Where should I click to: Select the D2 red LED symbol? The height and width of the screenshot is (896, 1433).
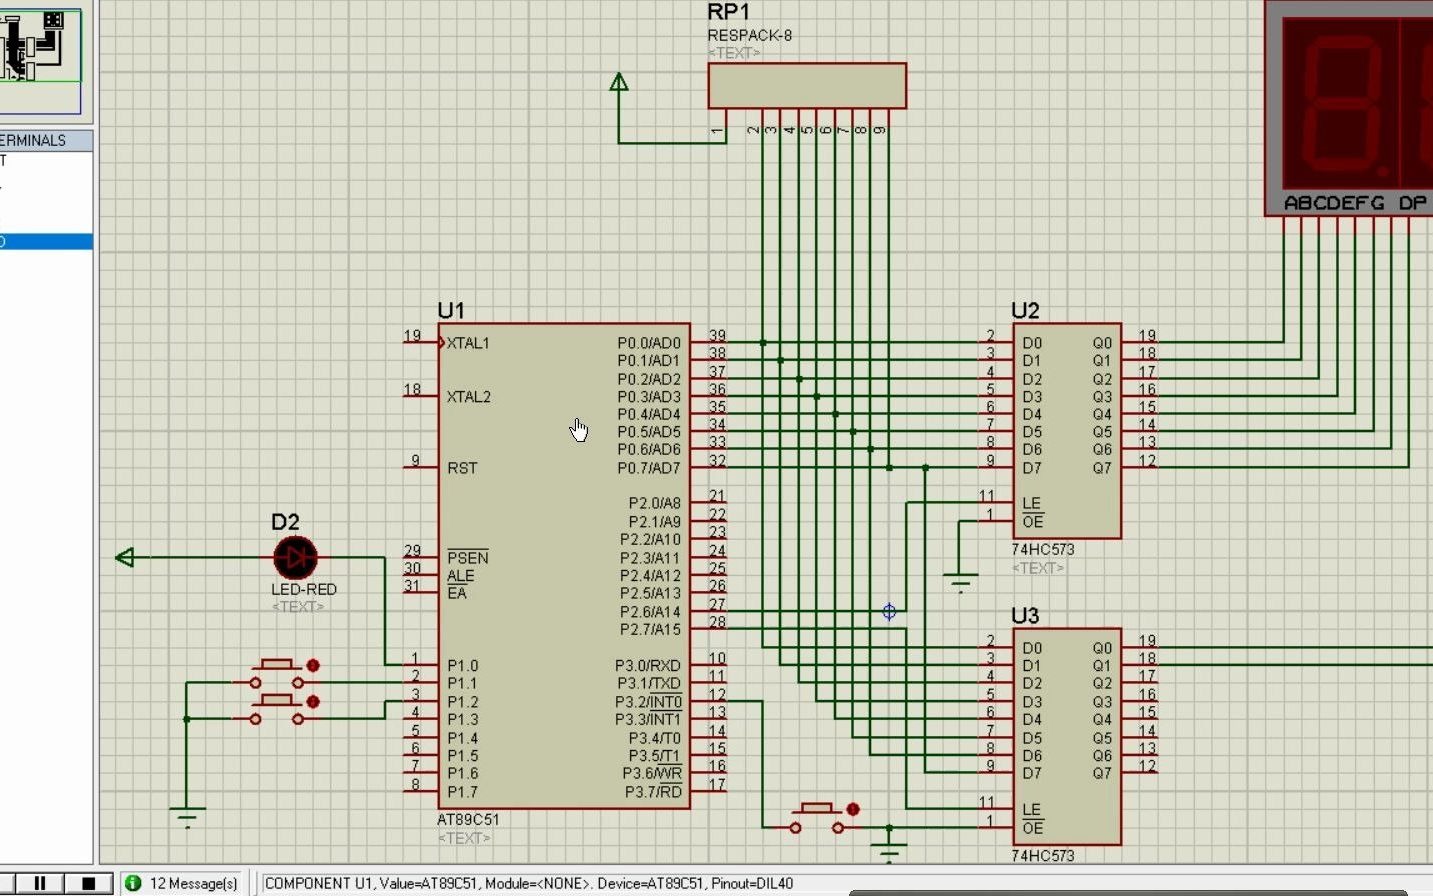pos(295,558)
